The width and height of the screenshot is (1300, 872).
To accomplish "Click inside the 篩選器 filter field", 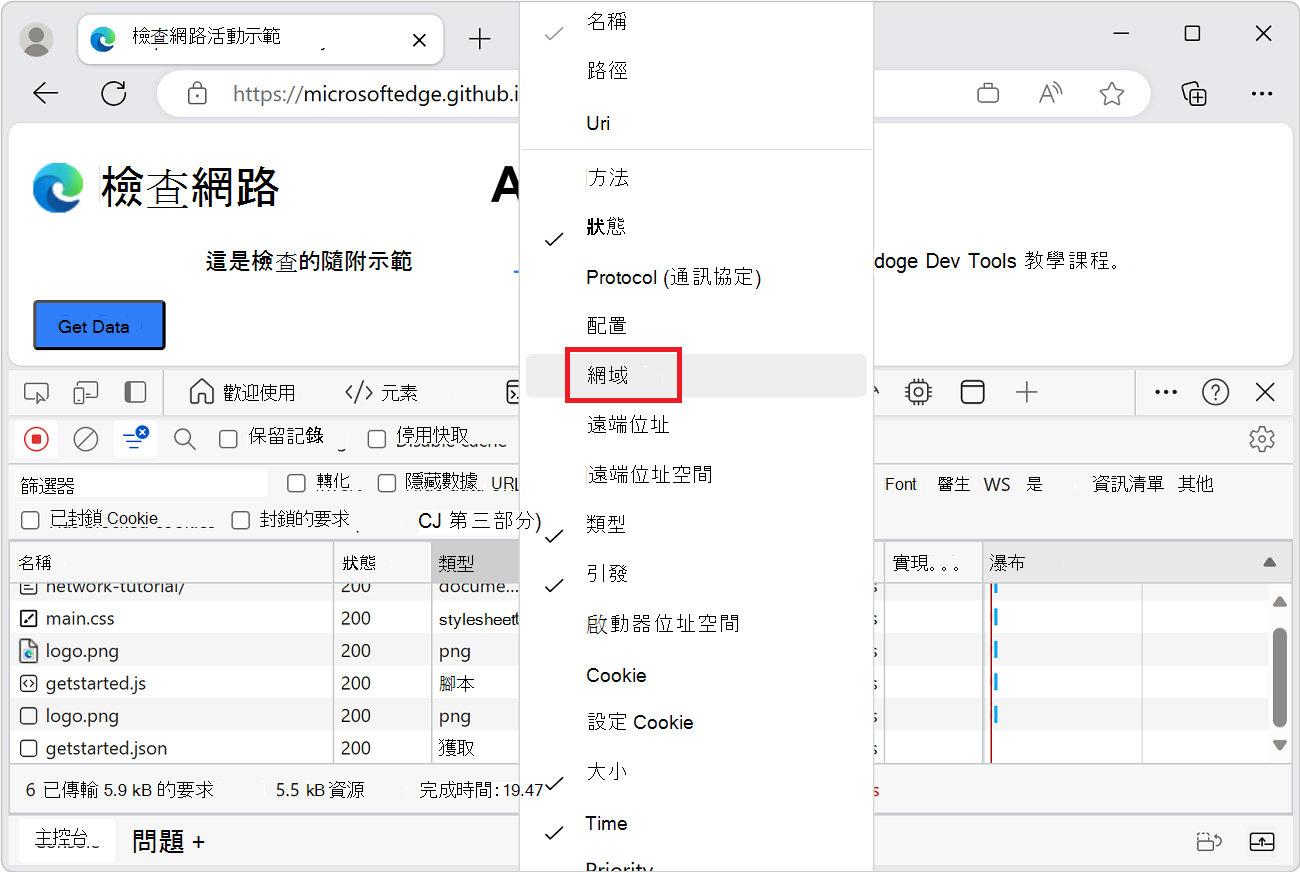I will (140, 483).
